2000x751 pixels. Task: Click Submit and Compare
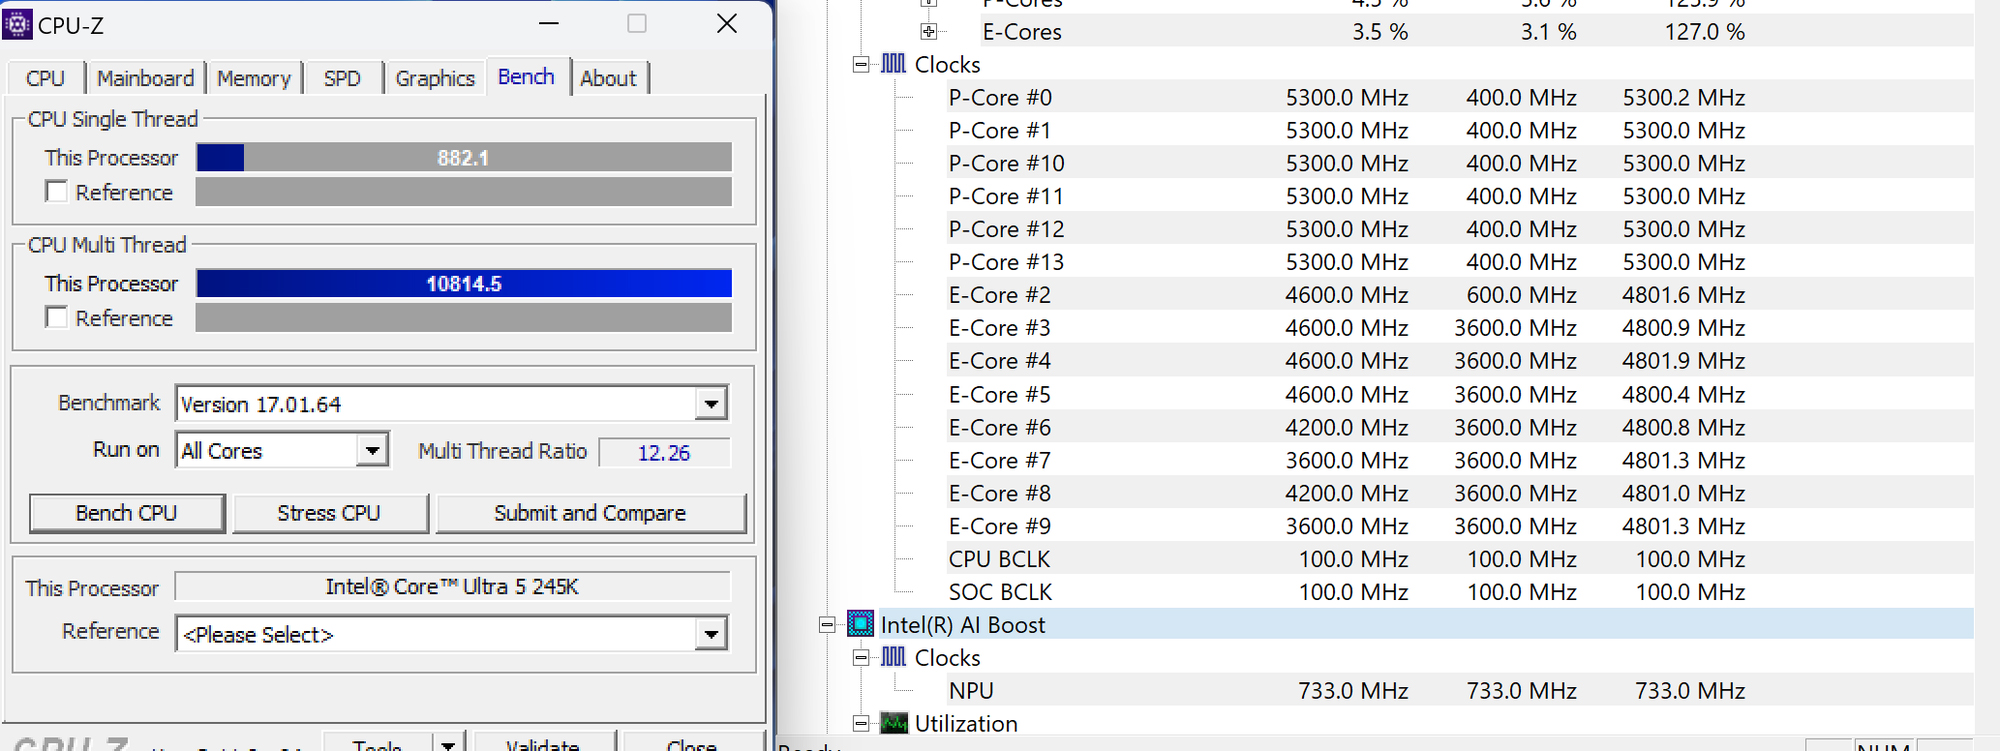click(x=591, y=513)
